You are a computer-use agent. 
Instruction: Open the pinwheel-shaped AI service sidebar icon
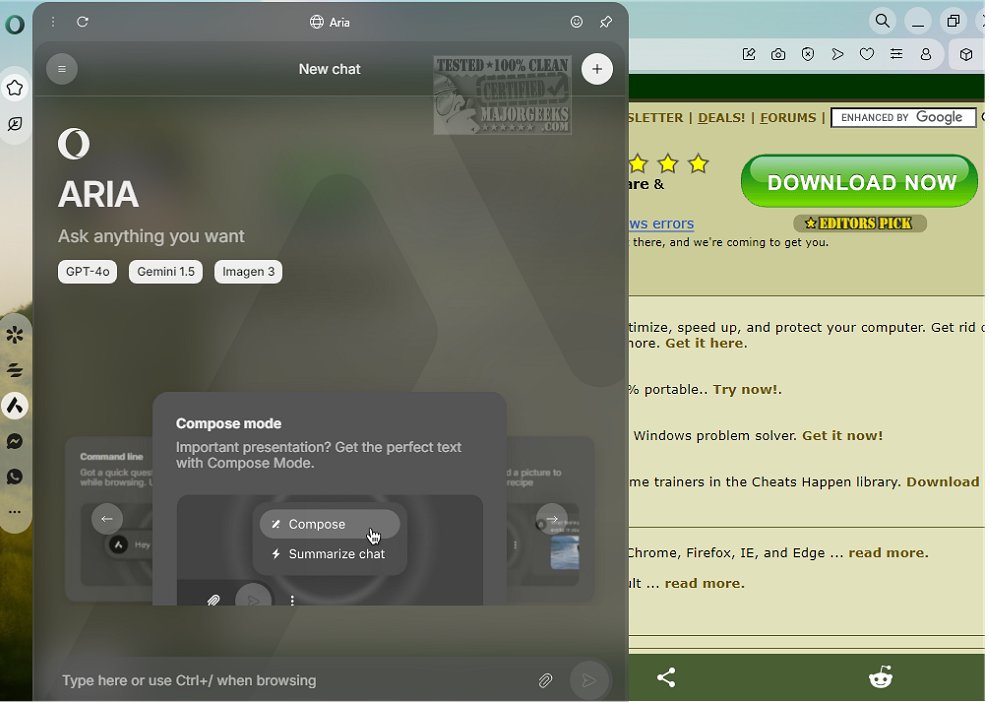tap(15, 334)
